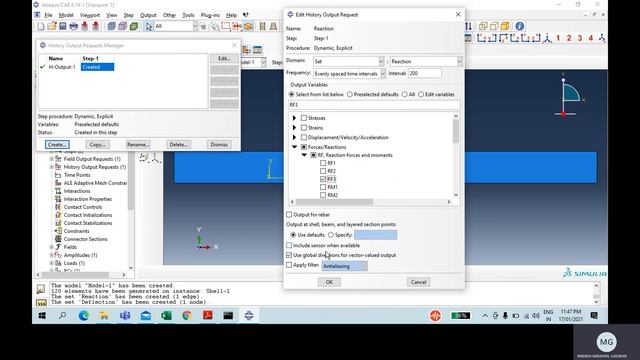
Task: Apply custom view number 4
Action: 591,38
